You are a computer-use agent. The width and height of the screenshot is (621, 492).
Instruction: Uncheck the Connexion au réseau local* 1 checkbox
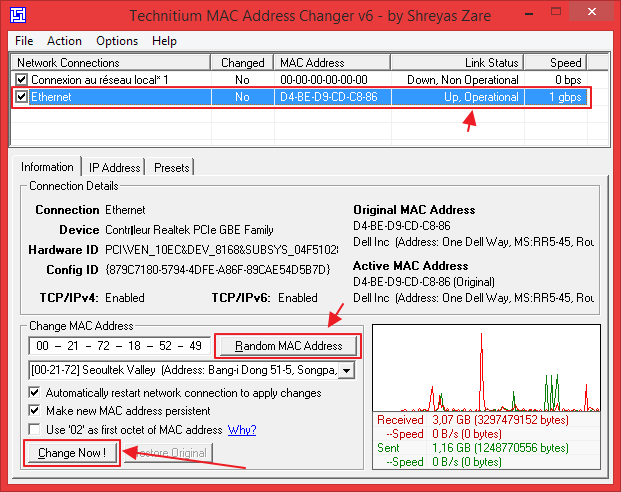[21, 80]
